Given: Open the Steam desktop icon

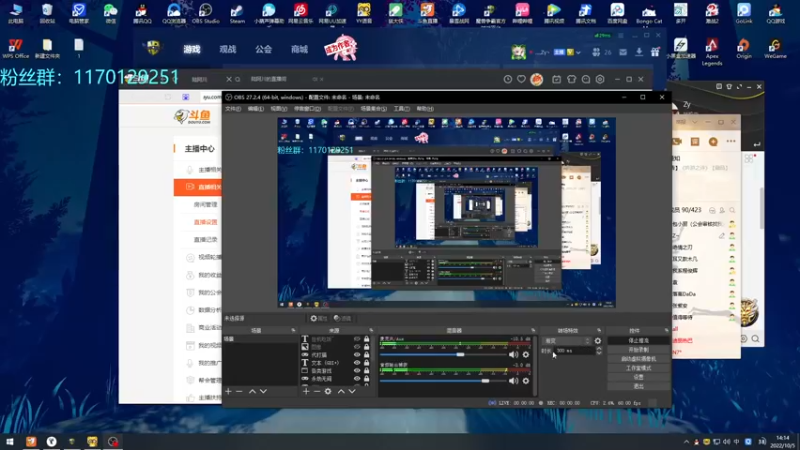Looking at the screenshot, I should (x=237, y=13).
